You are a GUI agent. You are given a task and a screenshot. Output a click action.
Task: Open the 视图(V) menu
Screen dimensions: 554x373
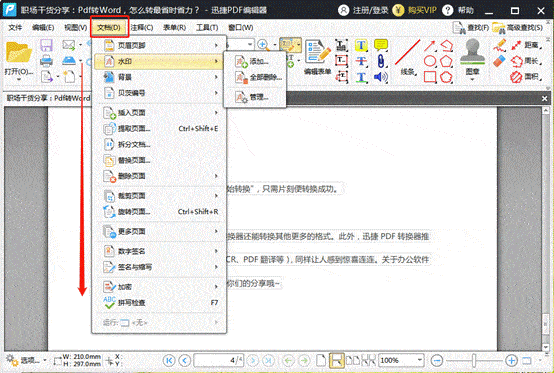[x=76, y=28]
